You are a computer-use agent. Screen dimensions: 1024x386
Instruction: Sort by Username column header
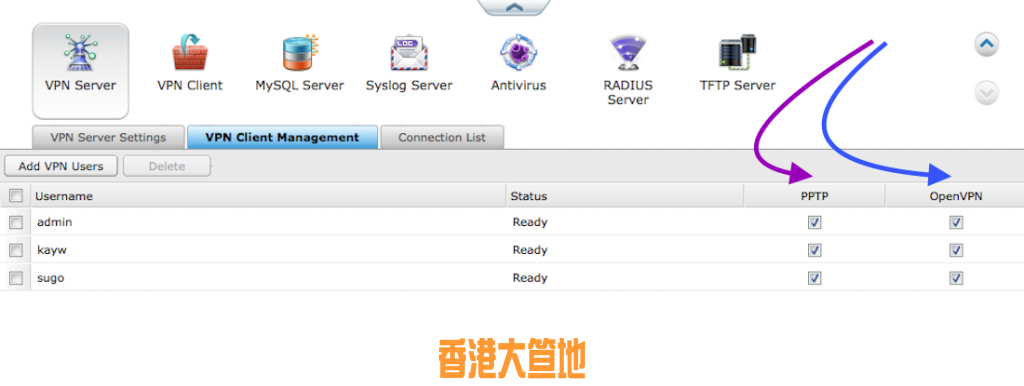click(268, 196)
